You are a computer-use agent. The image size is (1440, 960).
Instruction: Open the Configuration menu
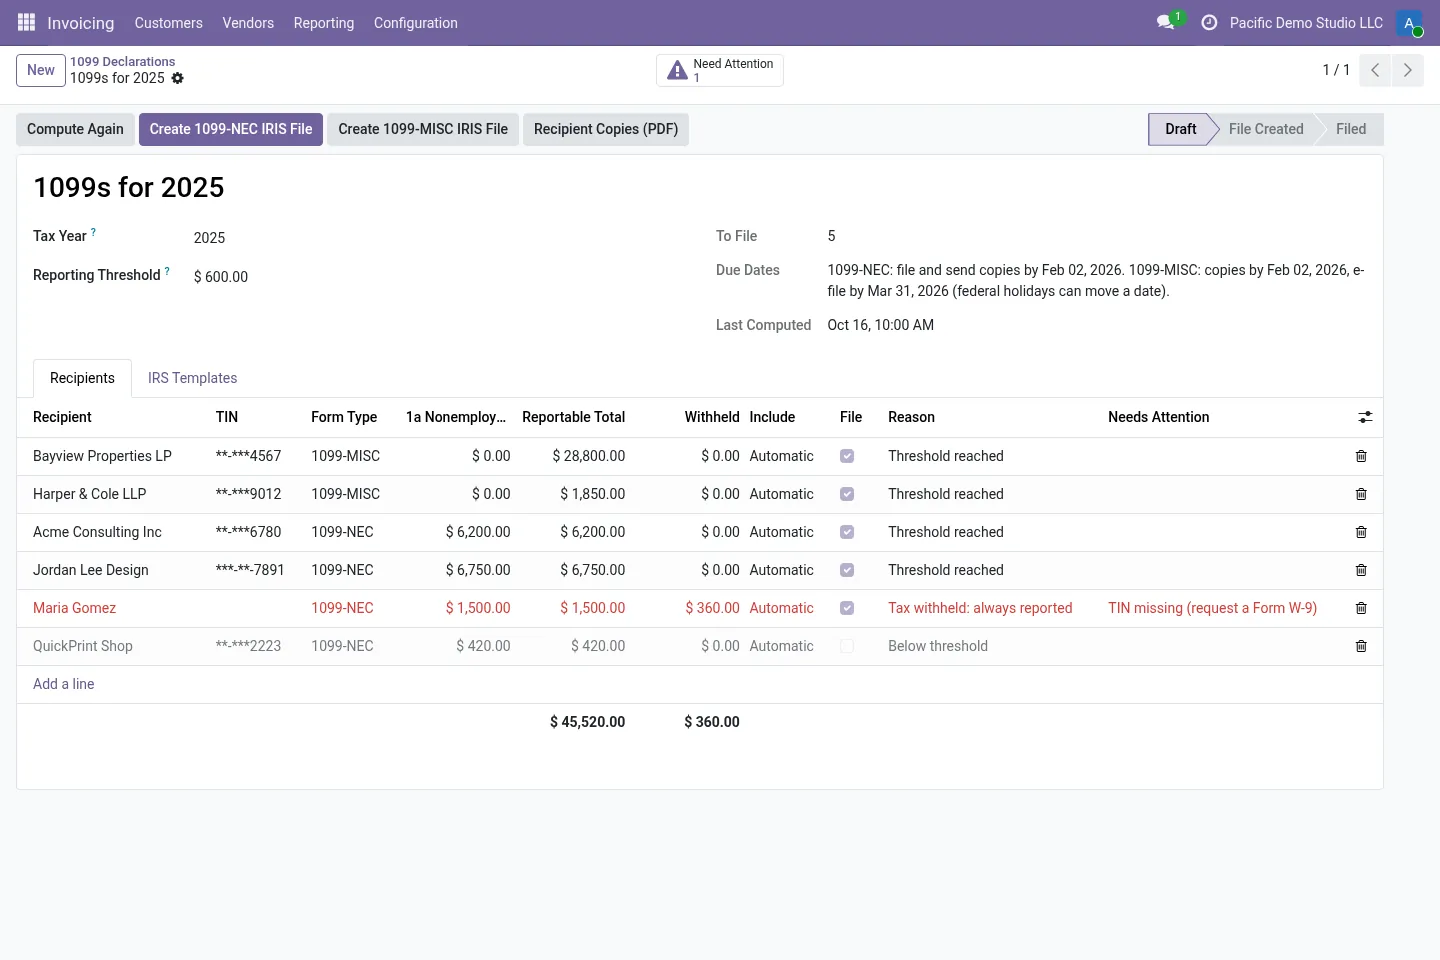pyautogui.click(x=416, y=22)
